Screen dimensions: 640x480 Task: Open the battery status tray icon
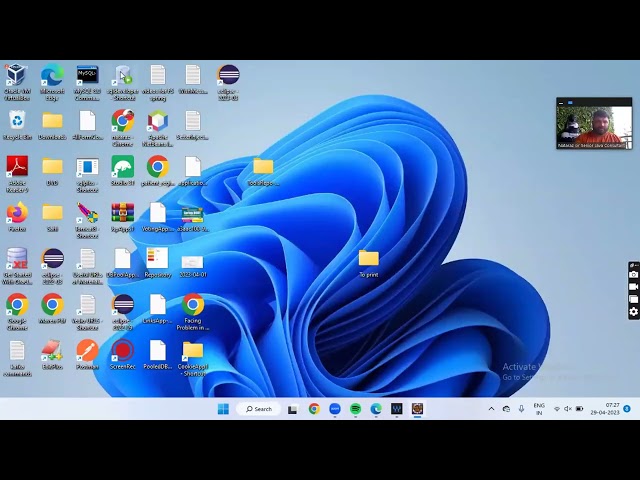[579, 409]
